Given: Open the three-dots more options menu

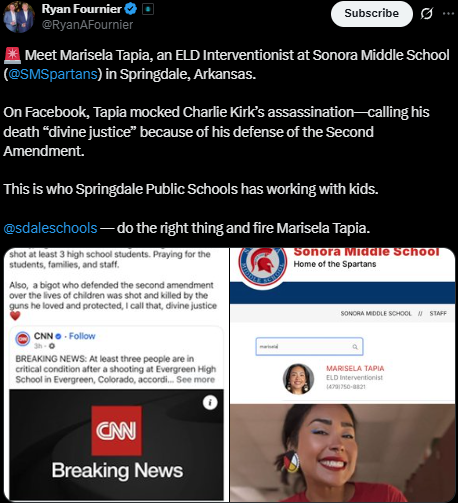Looking at the screenshot, I should point(448,14).
